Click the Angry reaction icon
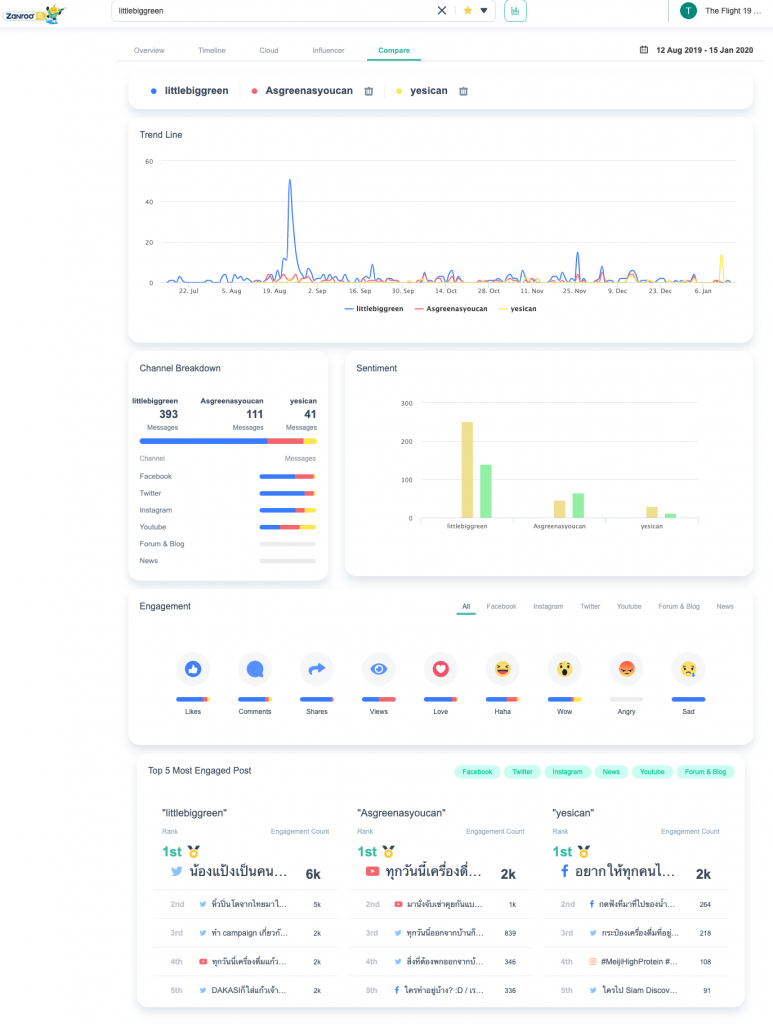Image resolution: width=773 pixels, height=1024 pixels. tap(626, 669)
